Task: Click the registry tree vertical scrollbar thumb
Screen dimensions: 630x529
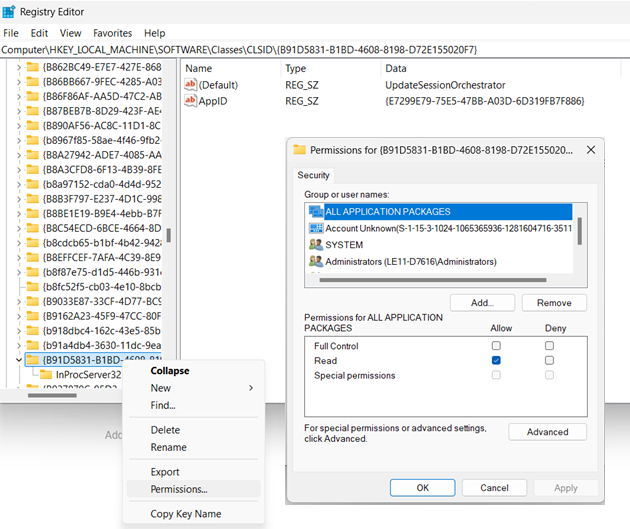Action: pyautogui.click(x=169, y=235)
